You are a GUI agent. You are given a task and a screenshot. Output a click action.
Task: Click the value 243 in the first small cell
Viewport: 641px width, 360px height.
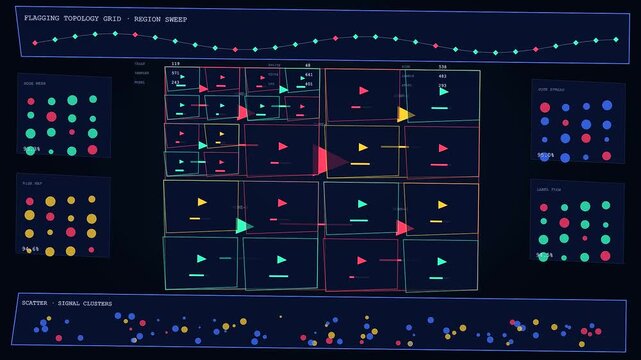click(x=175, y=83)
